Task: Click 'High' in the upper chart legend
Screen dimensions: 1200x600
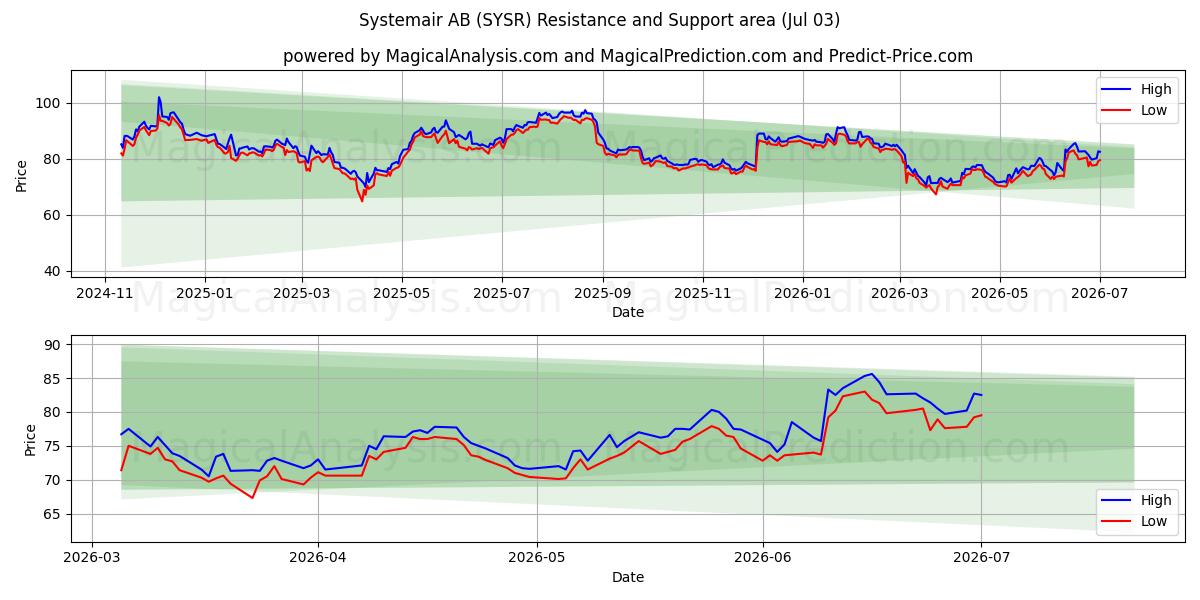Action: 1154,89
